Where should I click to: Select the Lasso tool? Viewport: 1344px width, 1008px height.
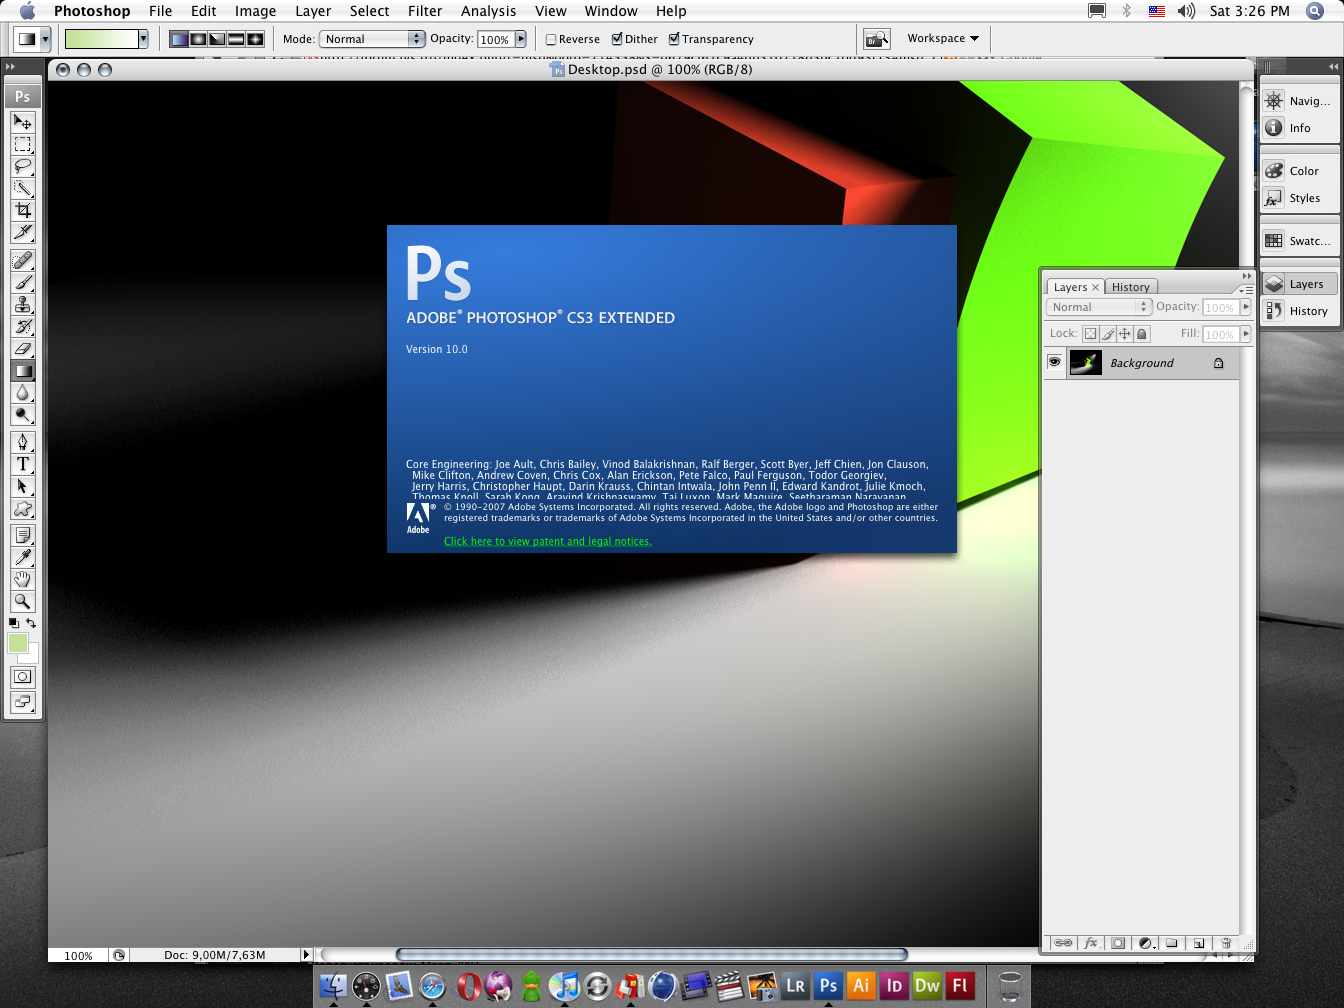pos(22,166)
